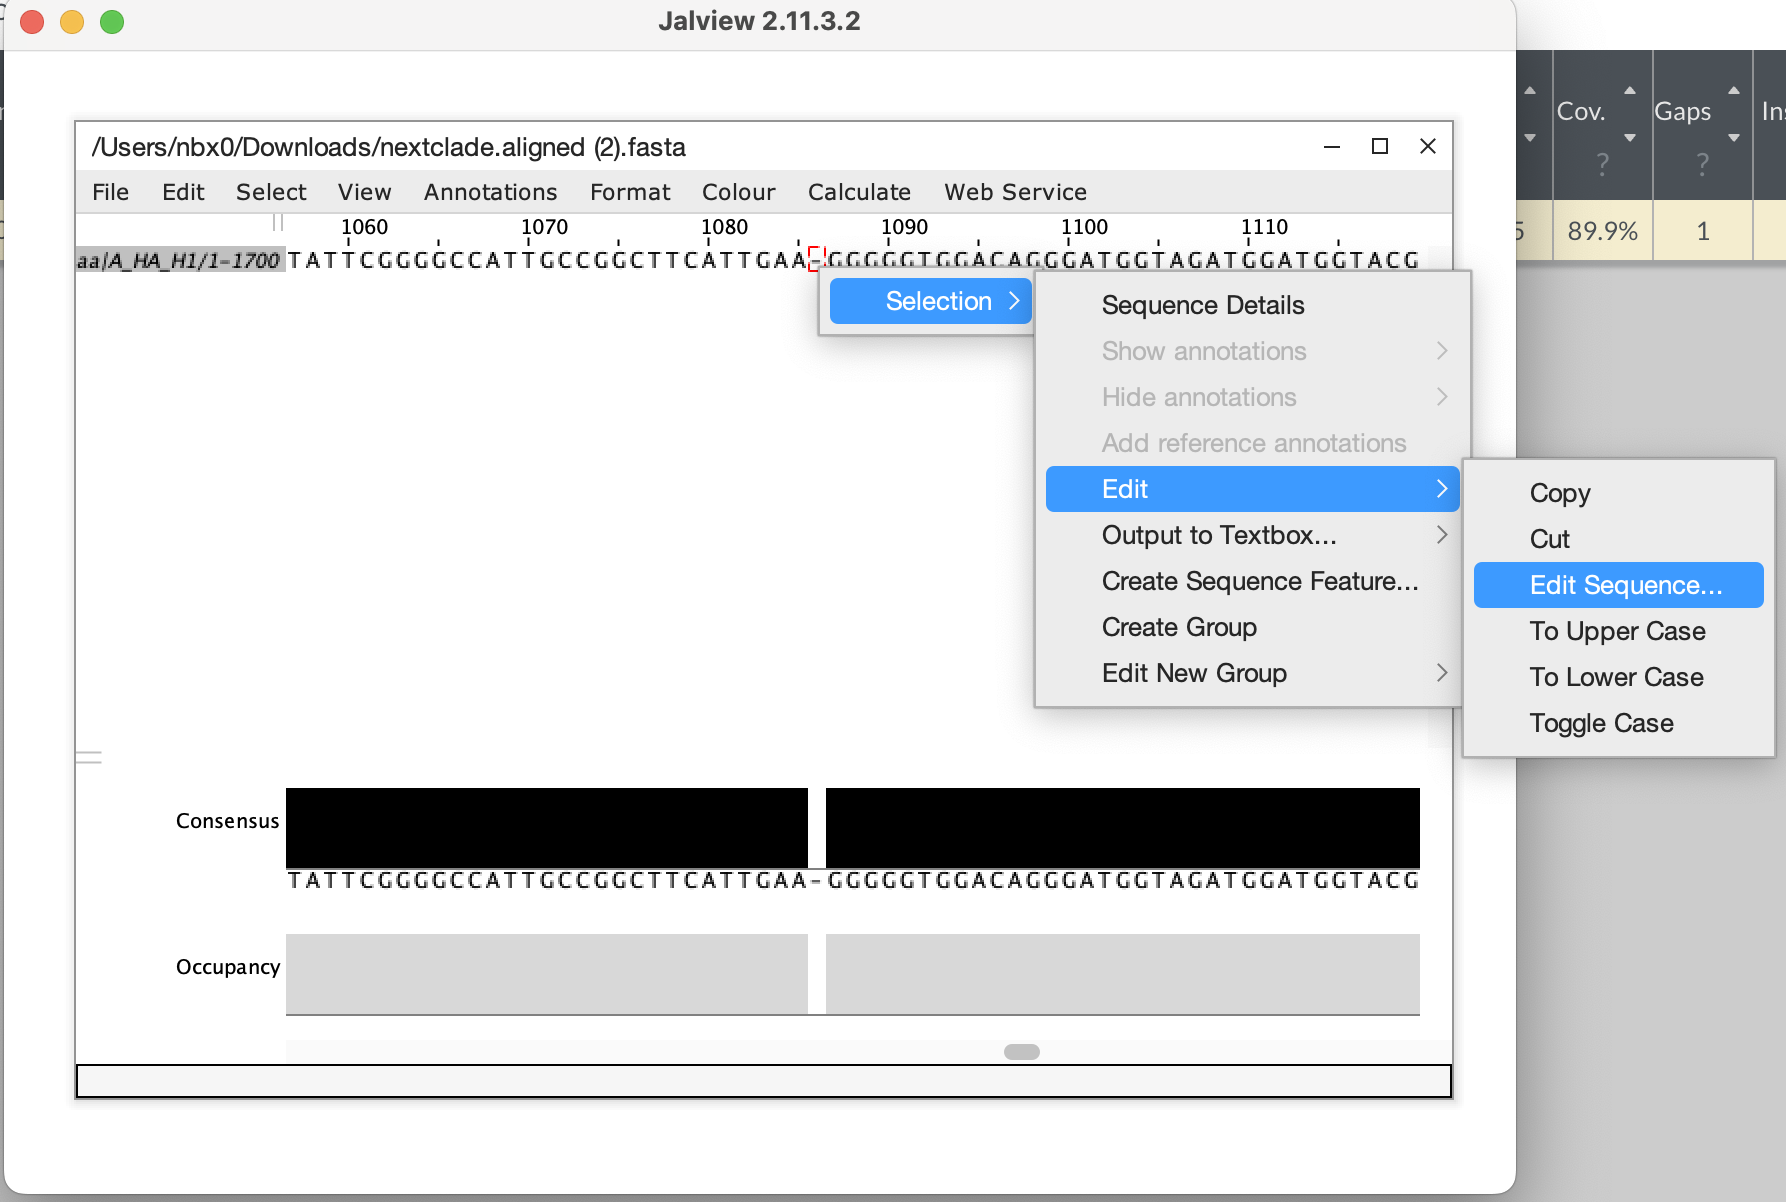
Task: Choose Copy from the Edit submenu
Action: [1559, 493]
